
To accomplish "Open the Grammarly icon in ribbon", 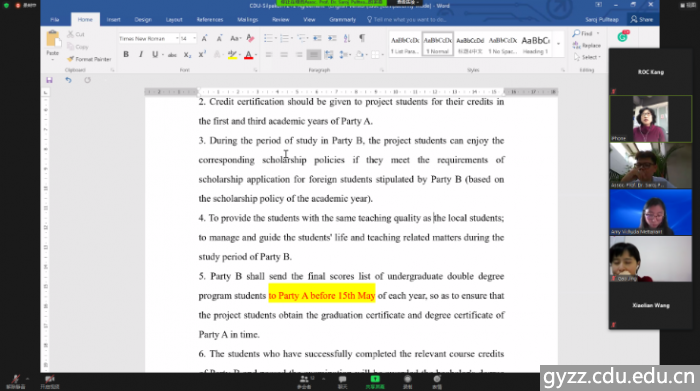I will click(x=623, y=37).
